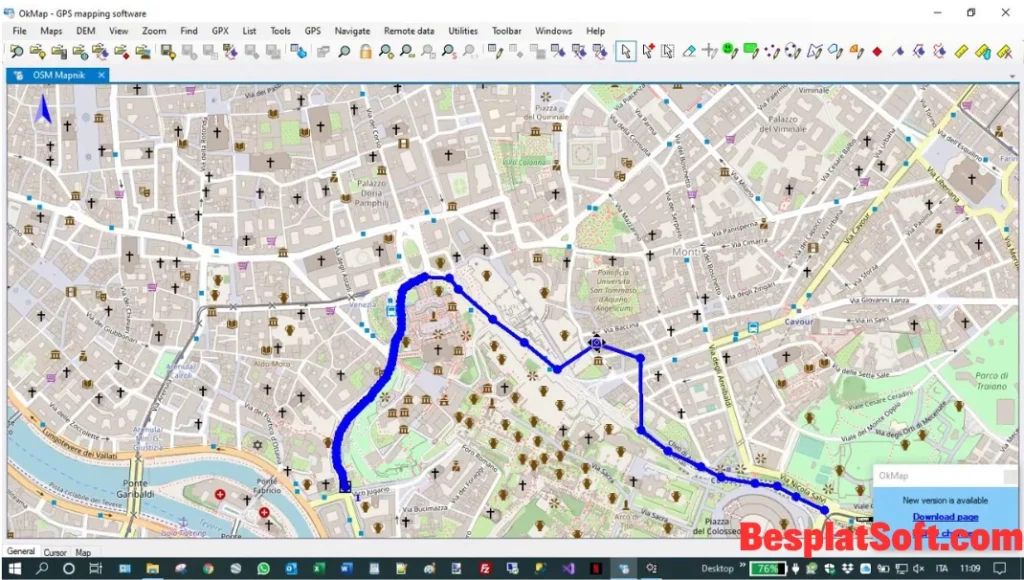This screenshot has height=580, width=1024.
Task: Click the crosshair move tool icon
Action: 708,51
